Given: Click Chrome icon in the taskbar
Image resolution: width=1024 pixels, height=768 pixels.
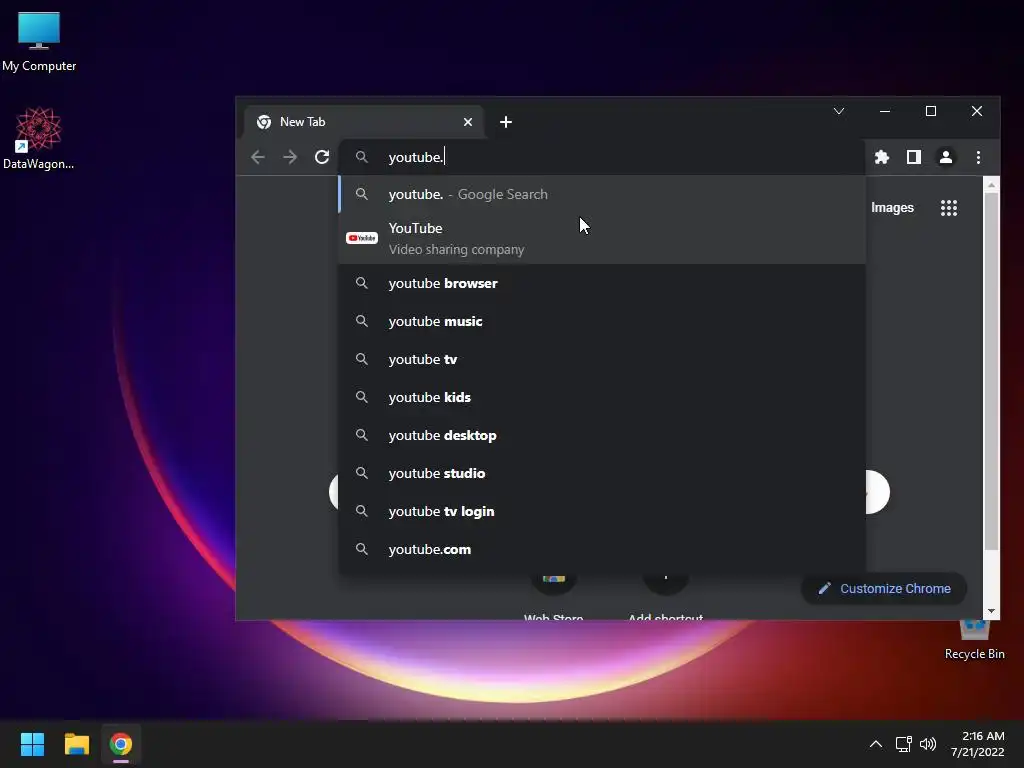Looking at the screenshot, I should click(121, 744).
